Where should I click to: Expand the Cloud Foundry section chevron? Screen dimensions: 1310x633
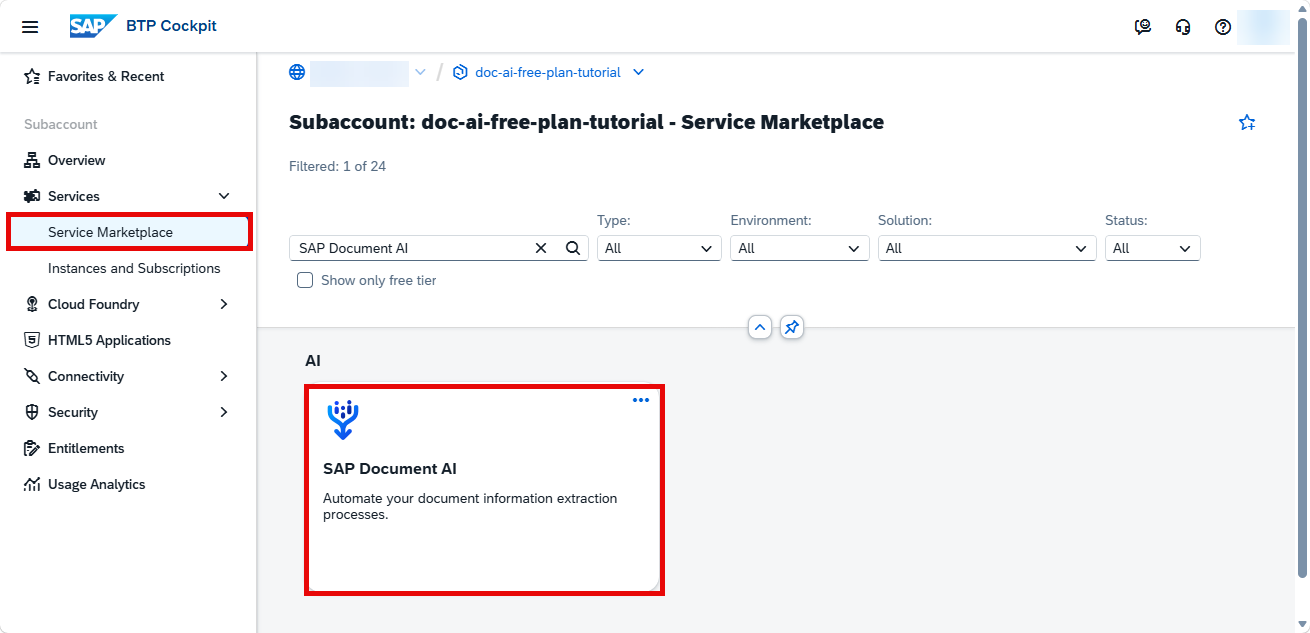[x=224, y=304]
